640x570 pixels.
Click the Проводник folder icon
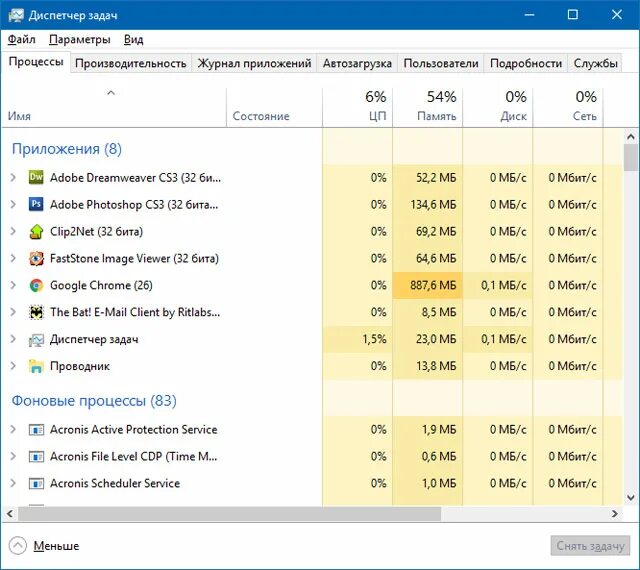pos(36,367)
